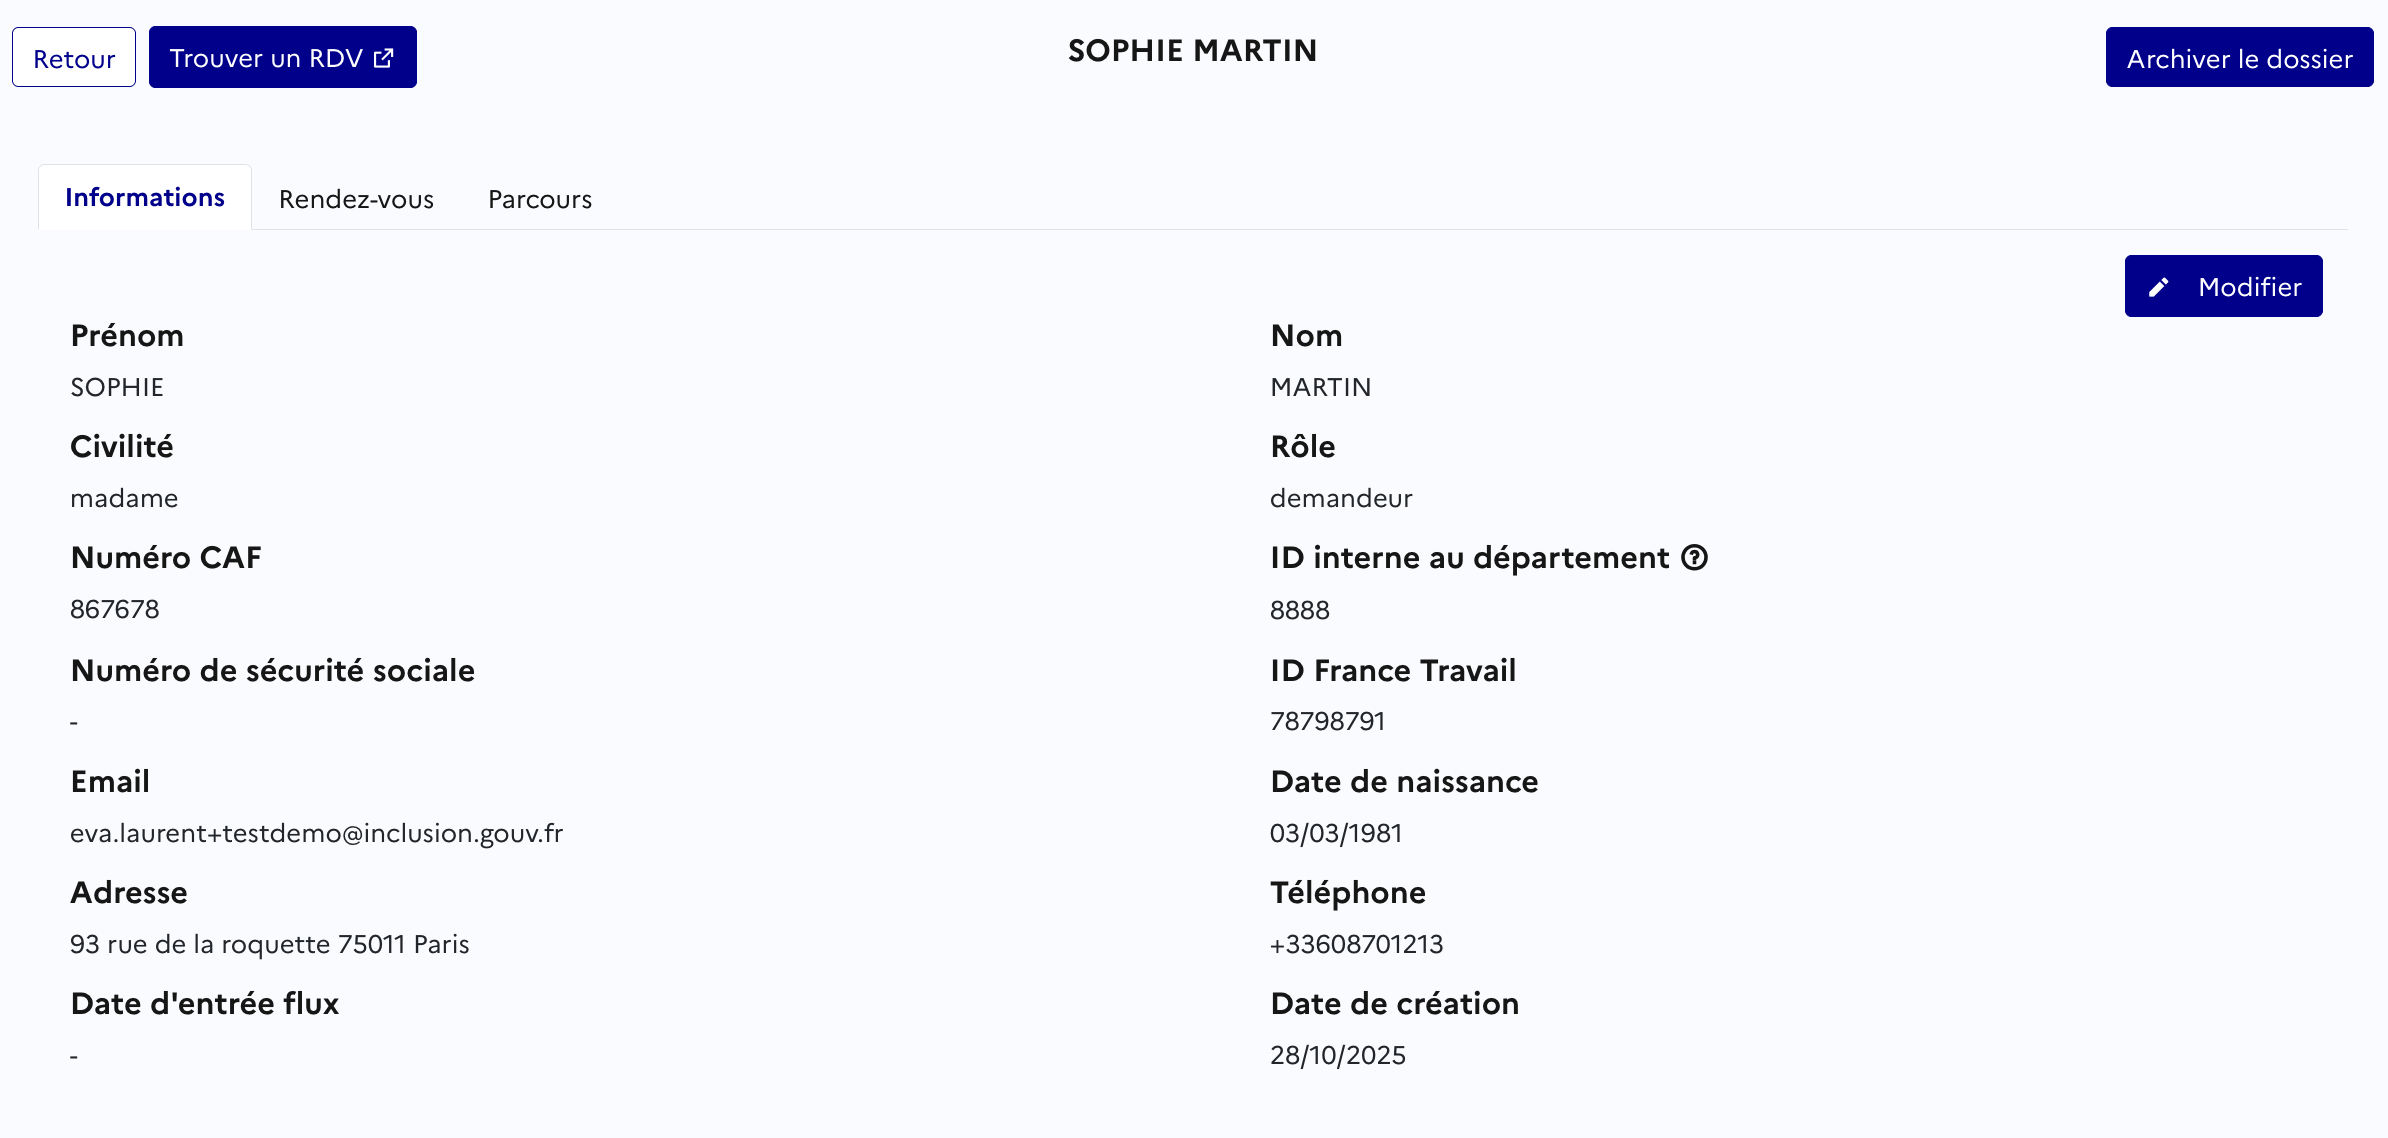Open the Trouver un RDV link
2388x1138 pixels.
click(x=266, y=58)
